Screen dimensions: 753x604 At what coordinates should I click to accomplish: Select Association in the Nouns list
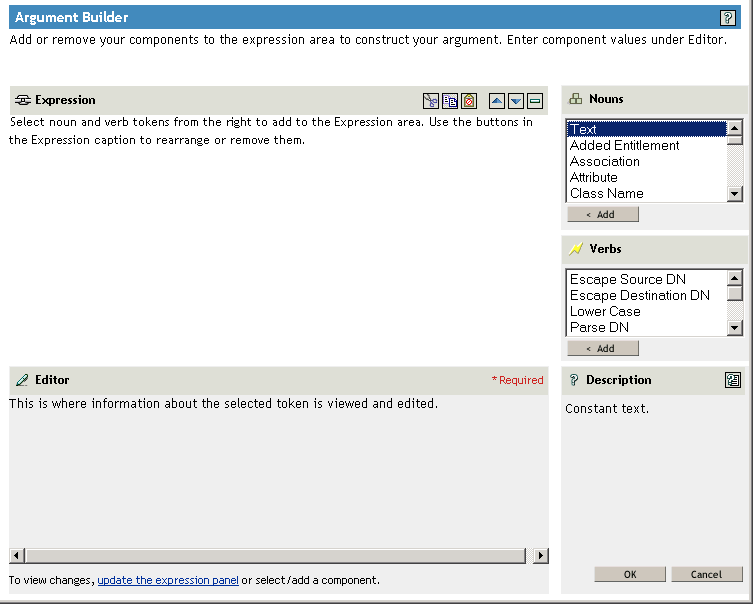pos(646,161)
